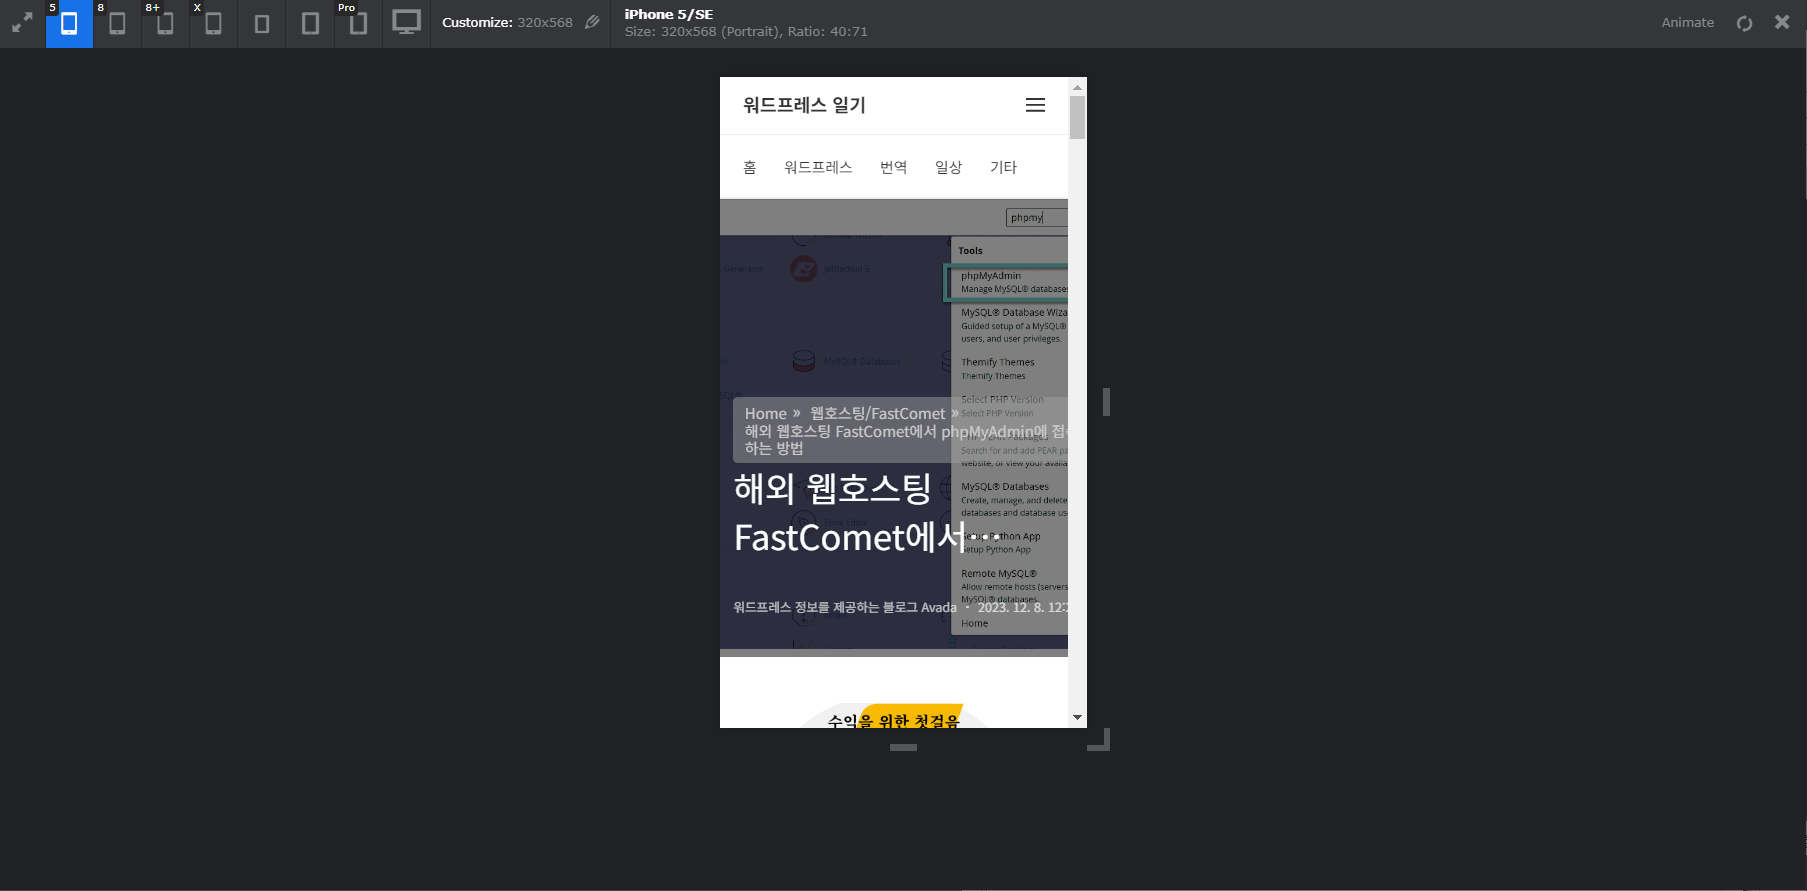
Task: Click the 워드프레스 일기 site title
Action: (804, 105)
